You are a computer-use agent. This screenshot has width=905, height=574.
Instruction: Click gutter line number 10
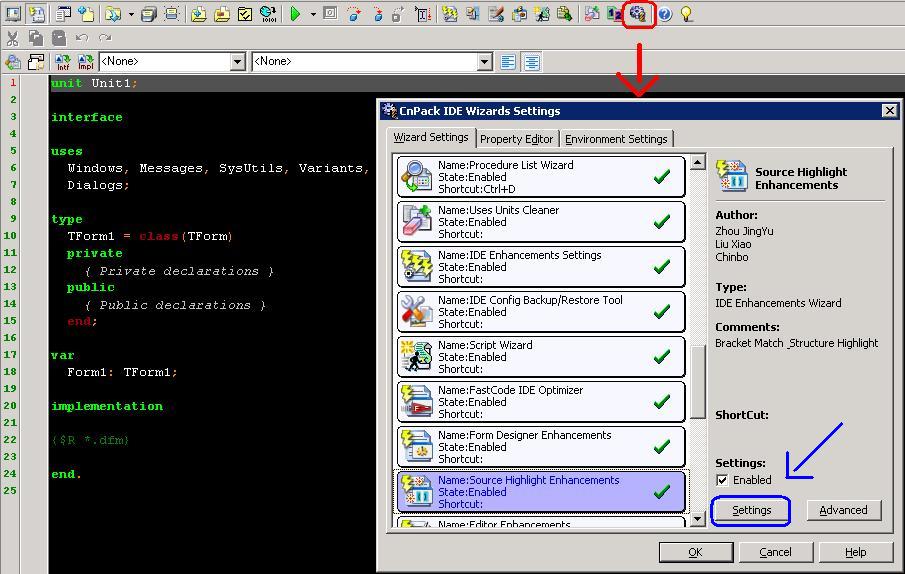(10, 235)
